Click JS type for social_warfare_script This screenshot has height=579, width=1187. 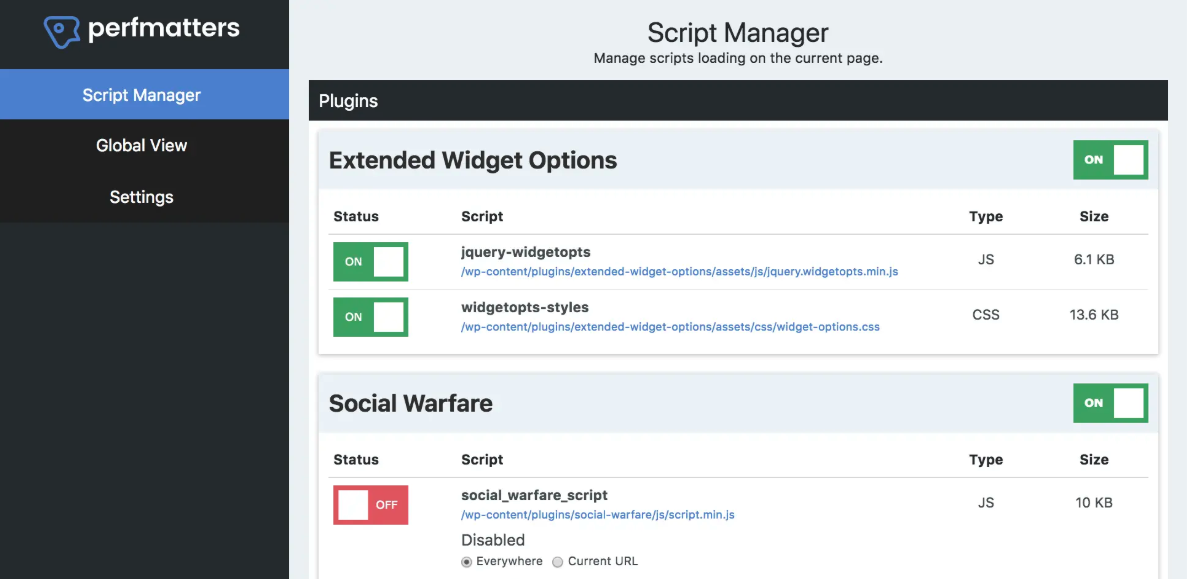click(x=986, y=503)
